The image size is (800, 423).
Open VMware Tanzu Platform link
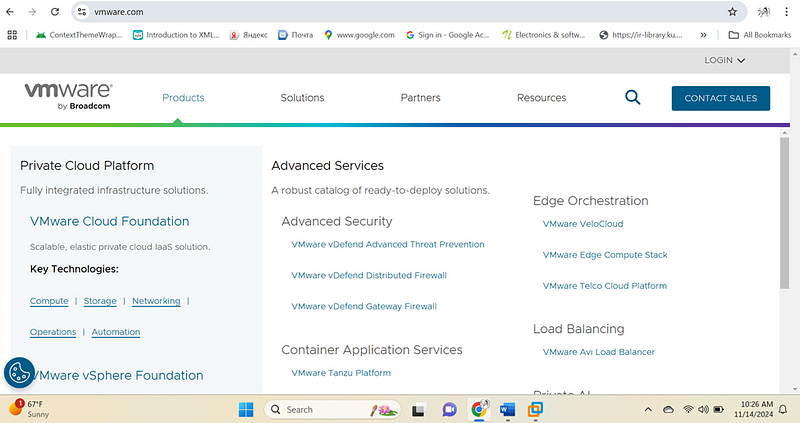click(341, 373)
